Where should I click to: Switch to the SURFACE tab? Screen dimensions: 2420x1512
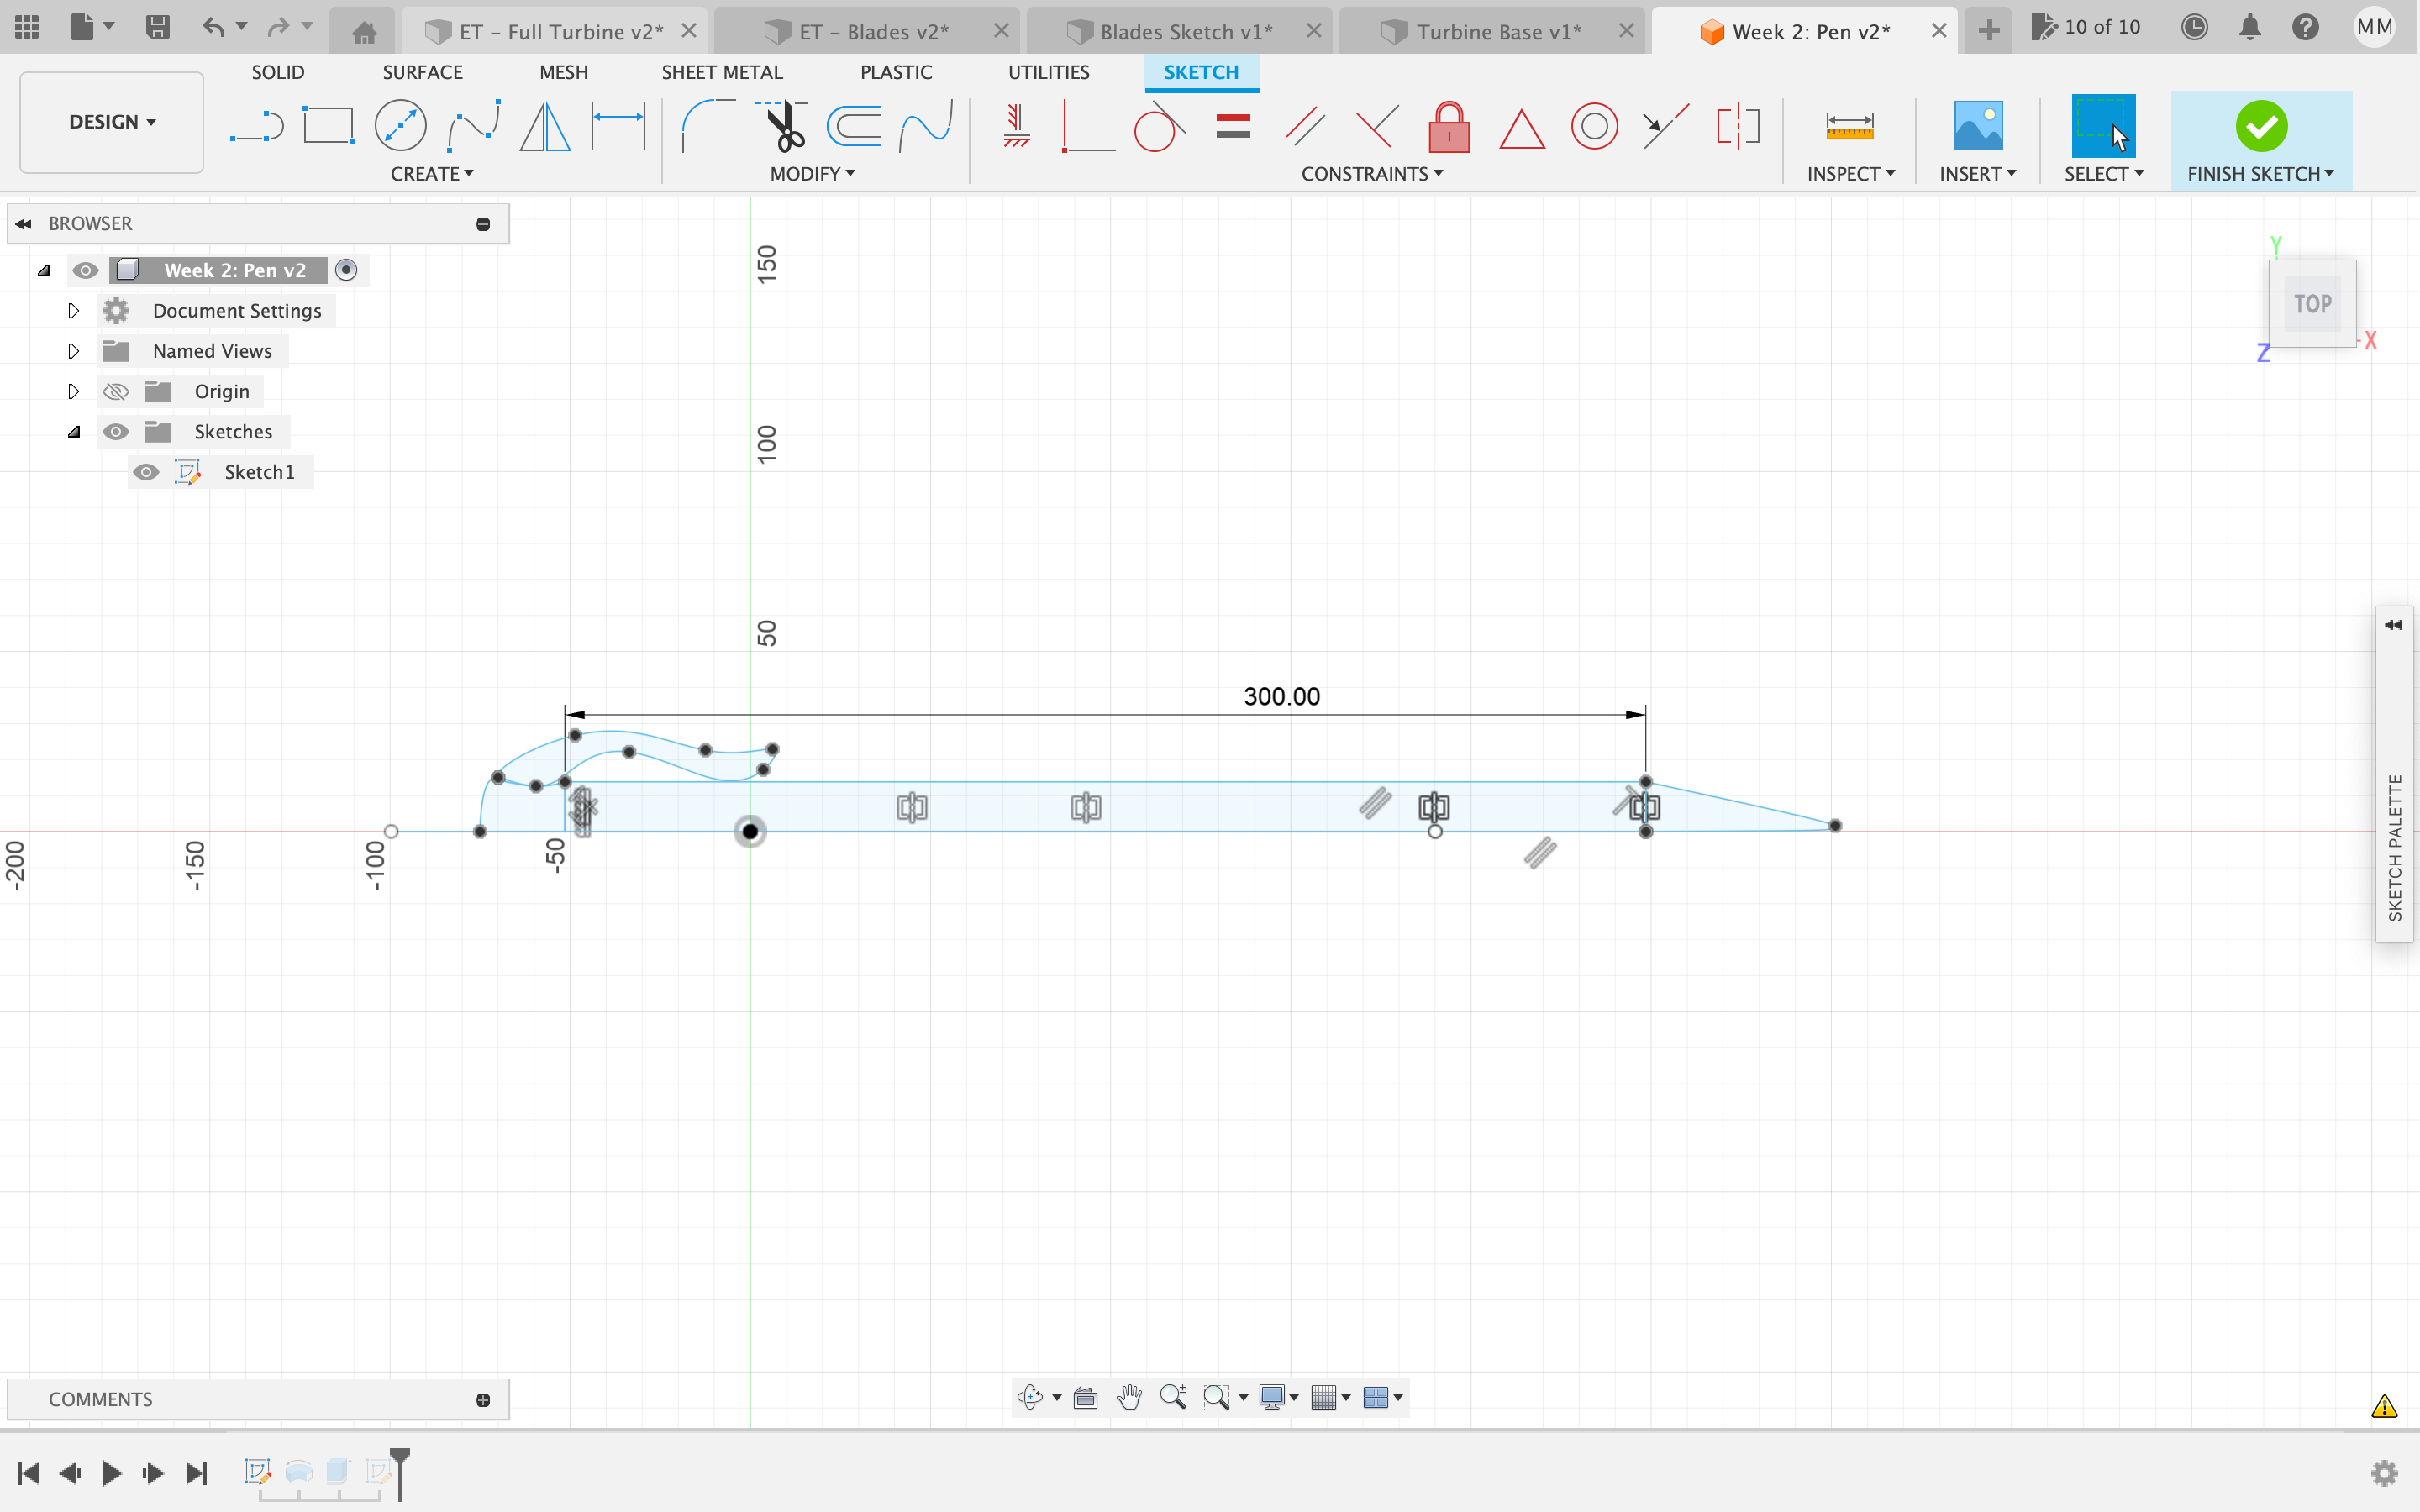(422, 72)
